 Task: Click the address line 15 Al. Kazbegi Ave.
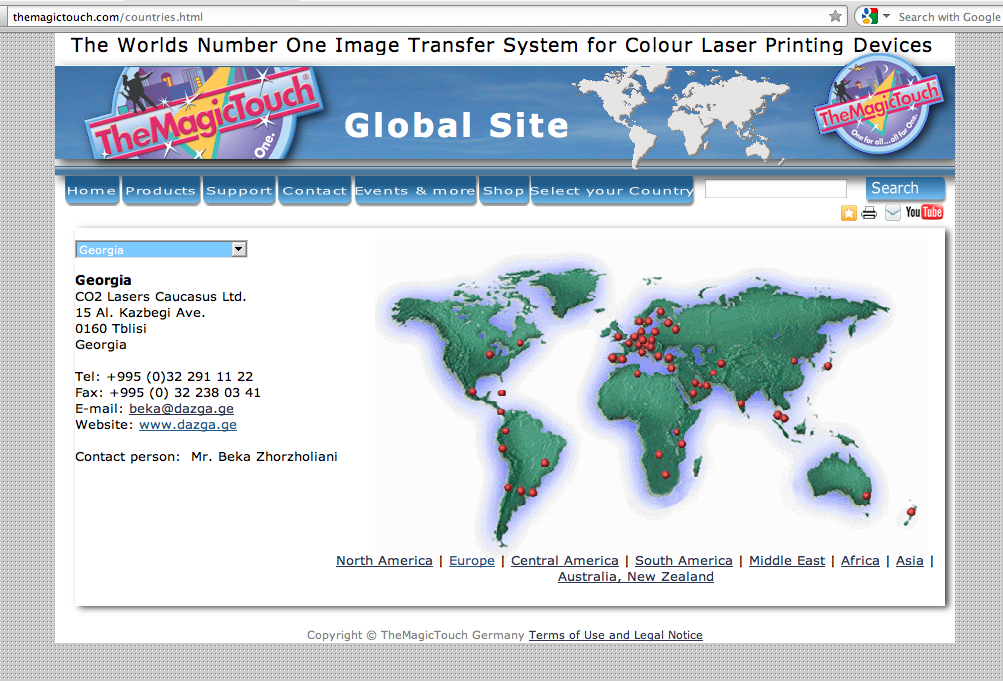click(140, 313)
